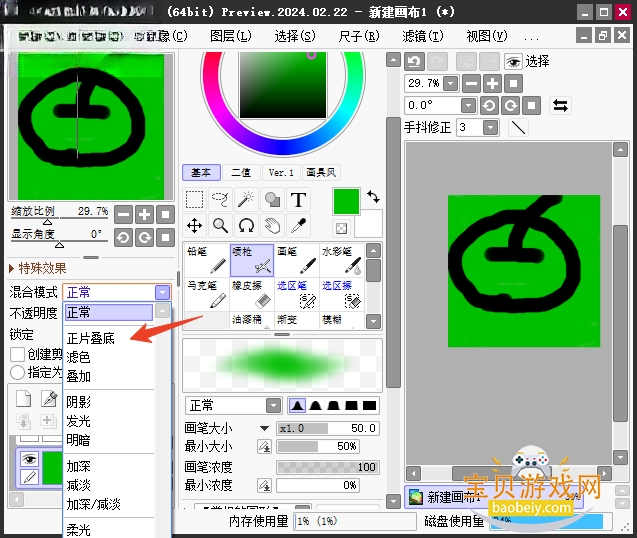The height and width of the screenshot is (538, 637).
Task: Select the magic wand tool
Action: [x=246, y=200]
